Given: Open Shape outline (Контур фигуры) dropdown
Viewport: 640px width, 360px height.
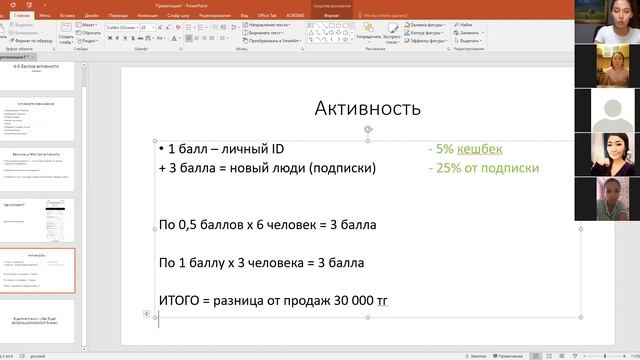Looking at the screenshot, I should (424, 33).
